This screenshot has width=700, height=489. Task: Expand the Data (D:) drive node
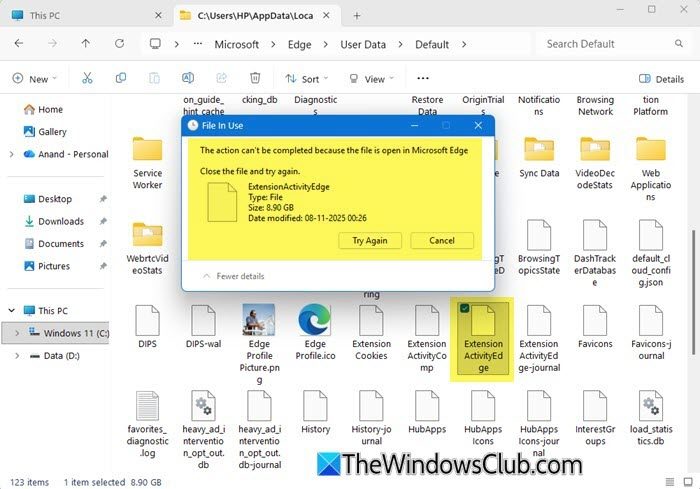tap(17, 356)
